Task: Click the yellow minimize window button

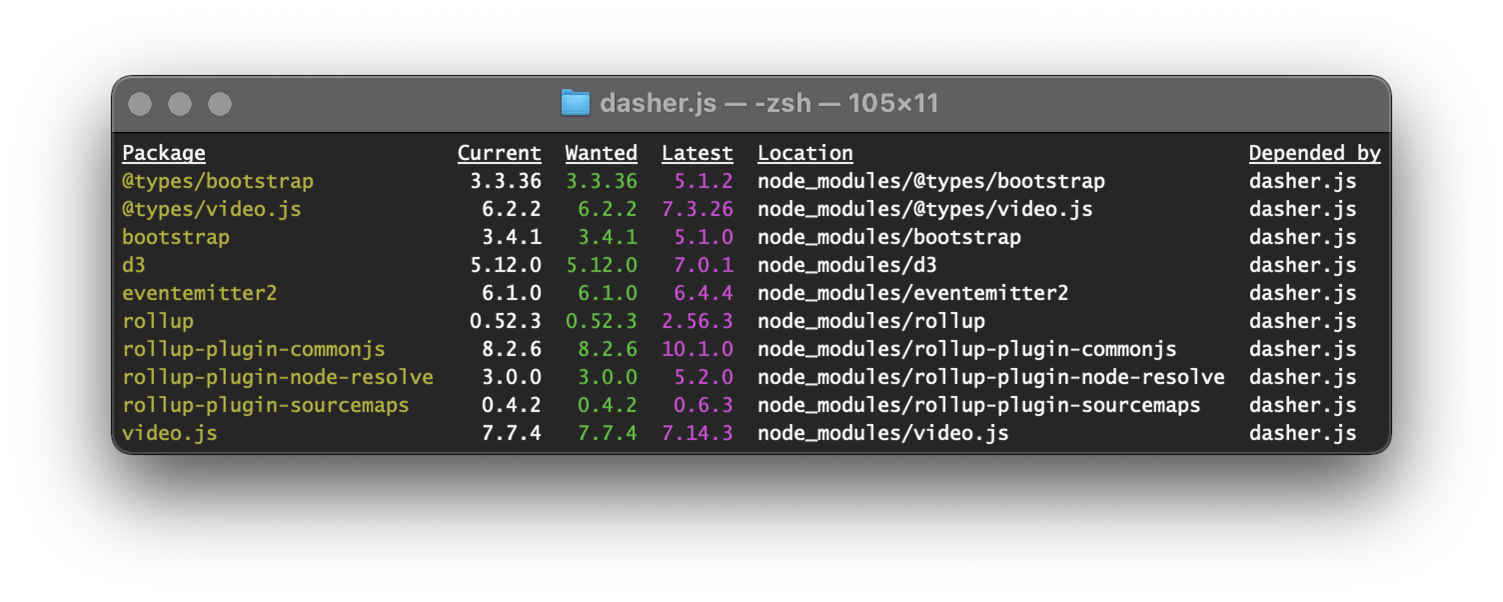Action: click(180, 104)
